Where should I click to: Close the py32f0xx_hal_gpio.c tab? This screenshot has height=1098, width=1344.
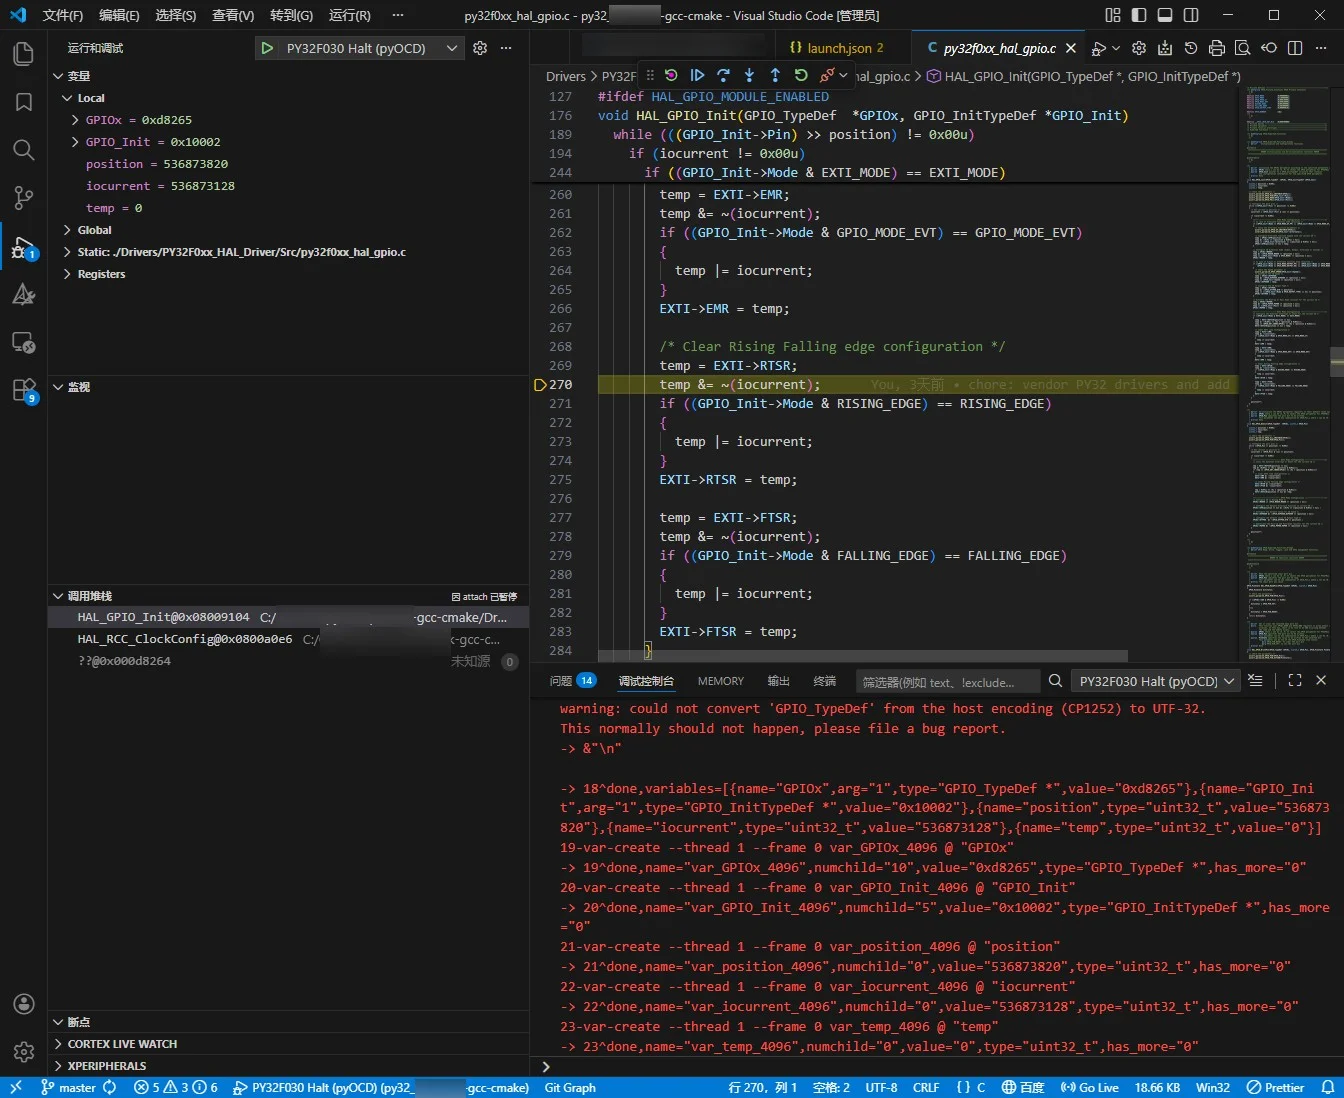pos(1071,48)
